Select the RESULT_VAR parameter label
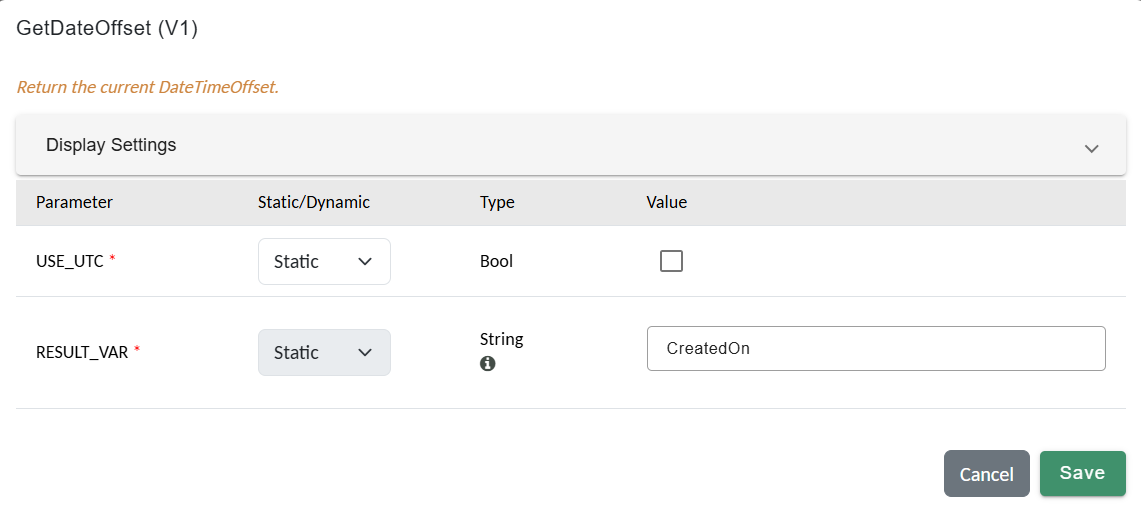Viewport: 1141px width, 512px height. 82,353
